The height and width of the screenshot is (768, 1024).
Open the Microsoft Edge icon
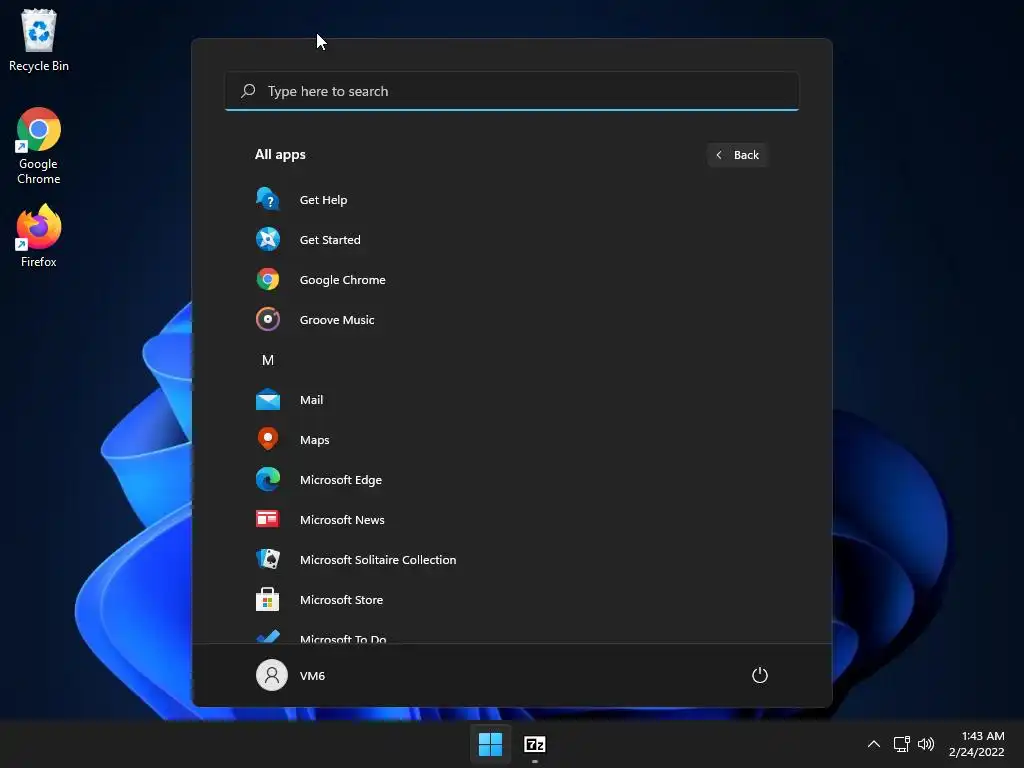[268, 479]
